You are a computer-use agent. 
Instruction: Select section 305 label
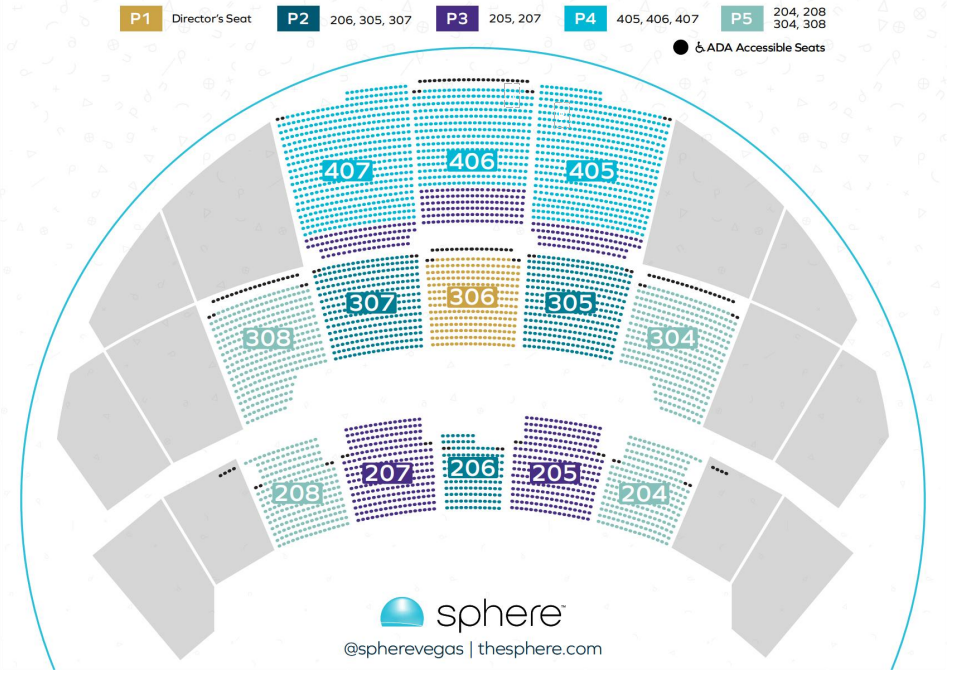click(570, 303)
